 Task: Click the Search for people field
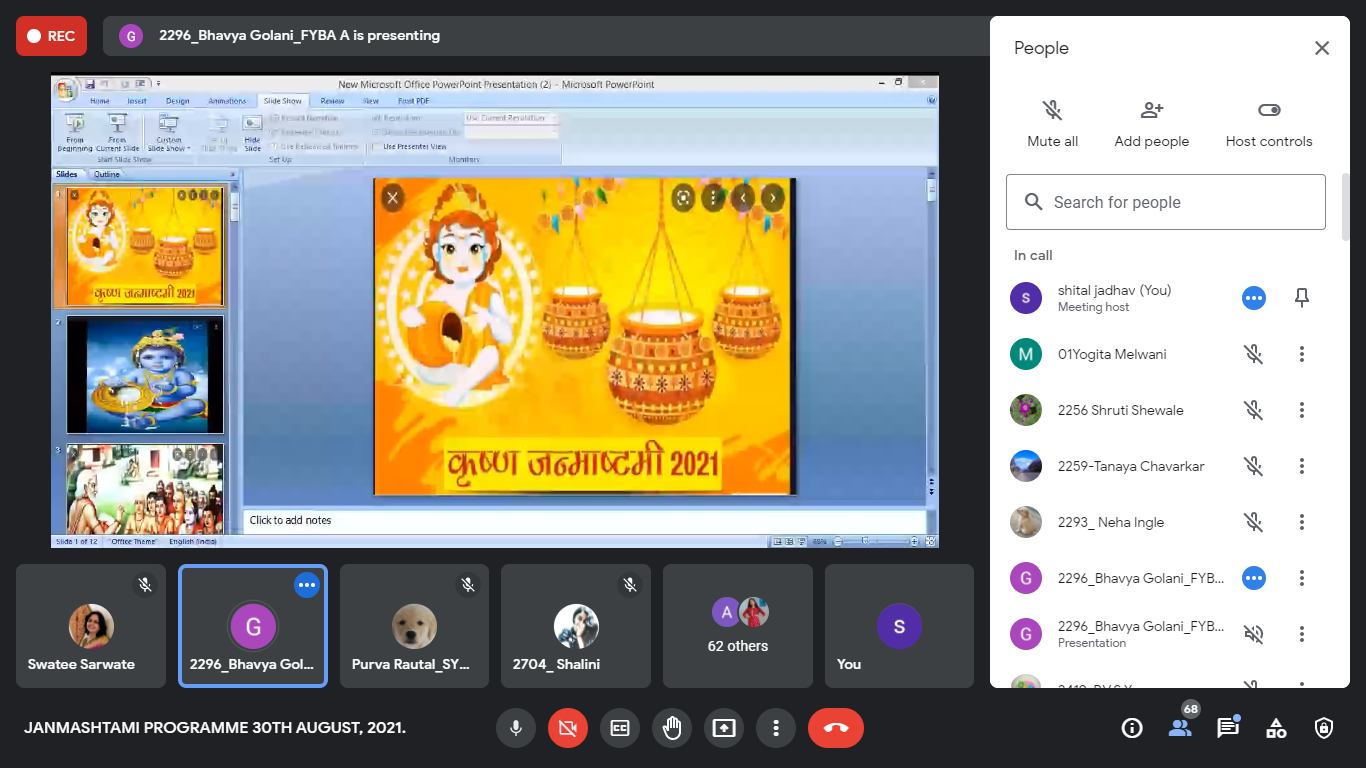[1166, 202]
